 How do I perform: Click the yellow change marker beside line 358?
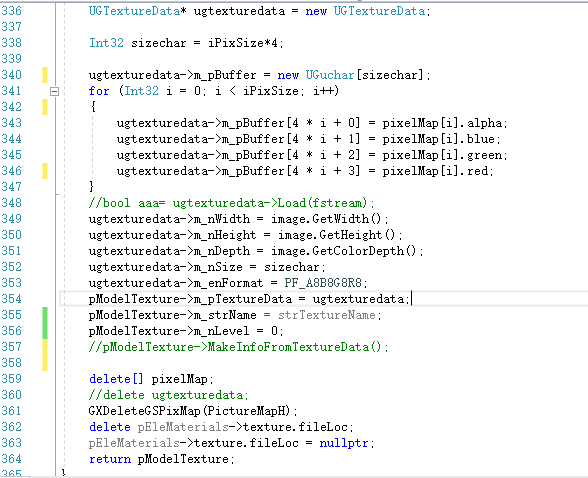[45, 363]
